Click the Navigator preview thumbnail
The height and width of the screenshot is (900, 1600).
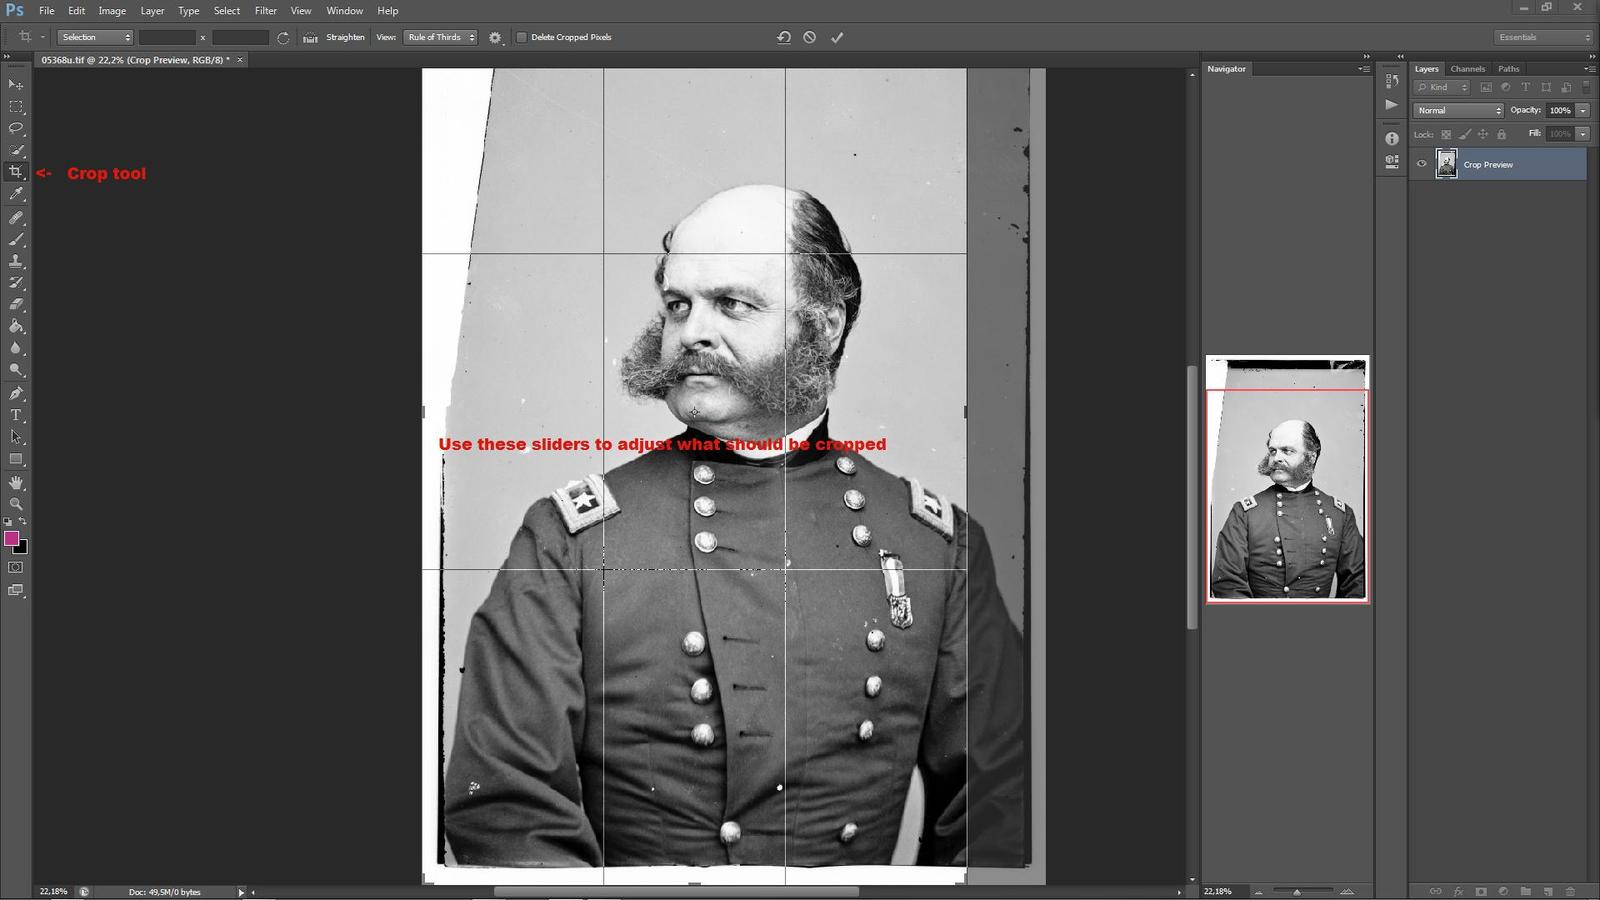point(1287,479)
